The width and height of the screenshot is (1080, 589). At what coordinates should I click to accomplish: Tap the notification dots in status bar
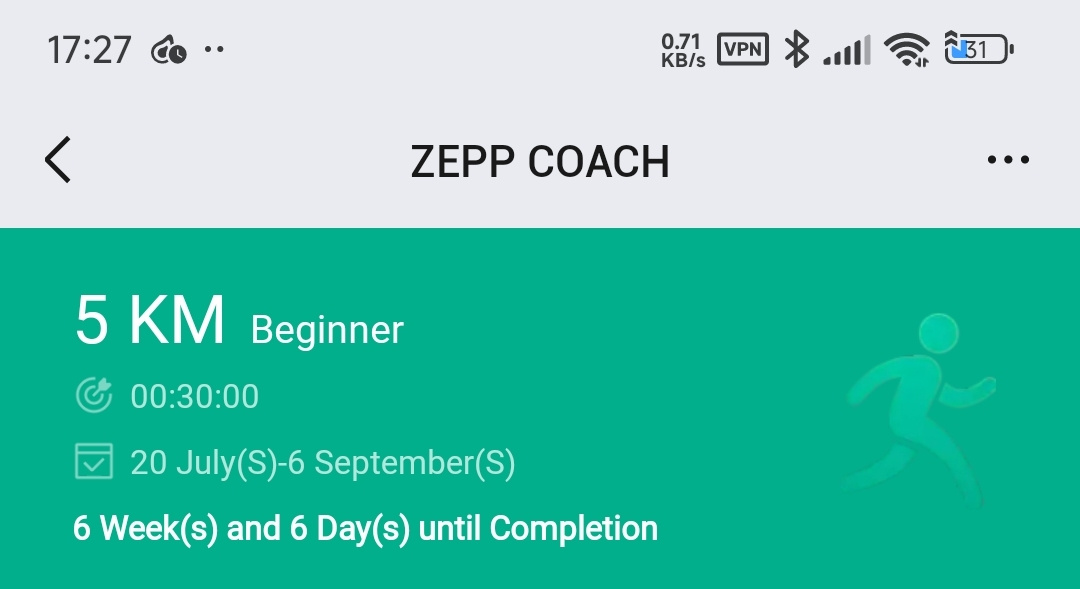[x=214, y=49]
